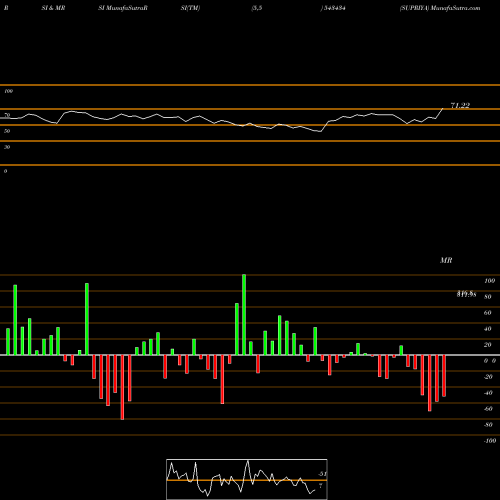Click the MR axis label 20
Image resolution: width=500 pixels, height=500 pixels.
[x=487, y=345]
